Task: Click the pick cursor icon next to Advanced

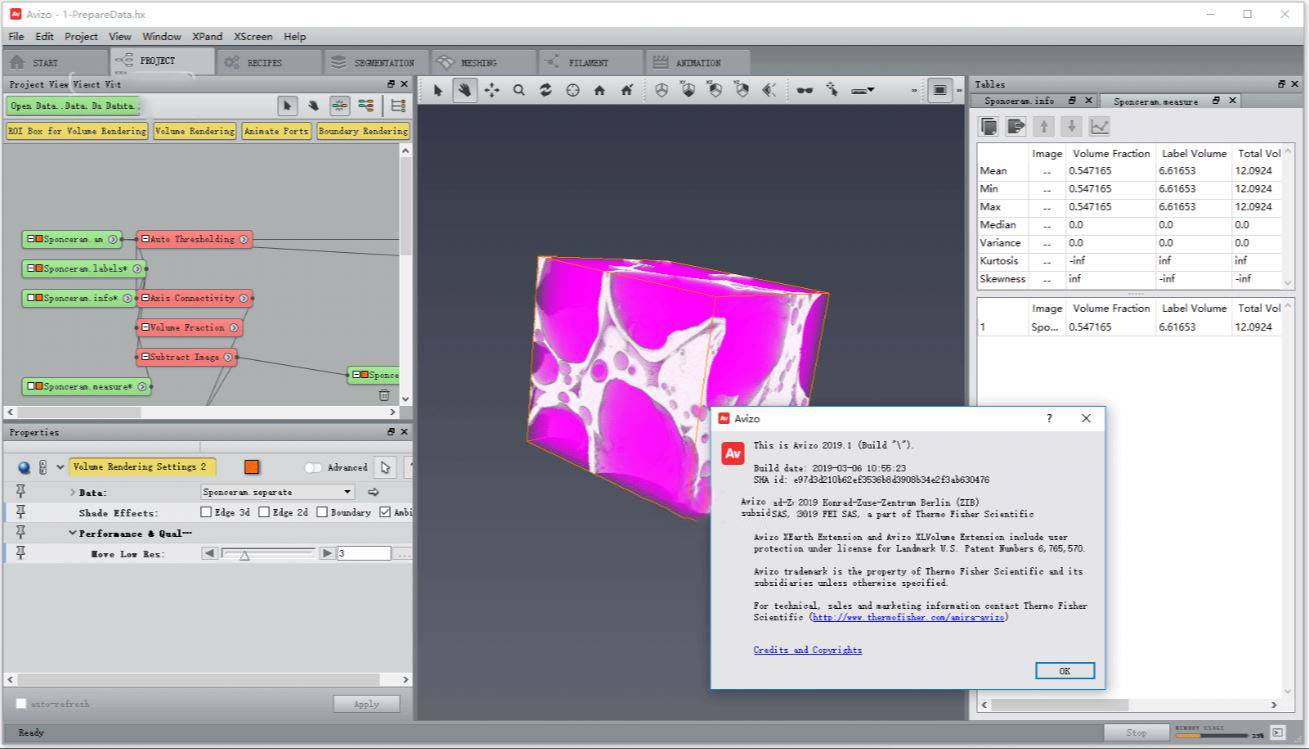Action: click(x=385, y=467)
